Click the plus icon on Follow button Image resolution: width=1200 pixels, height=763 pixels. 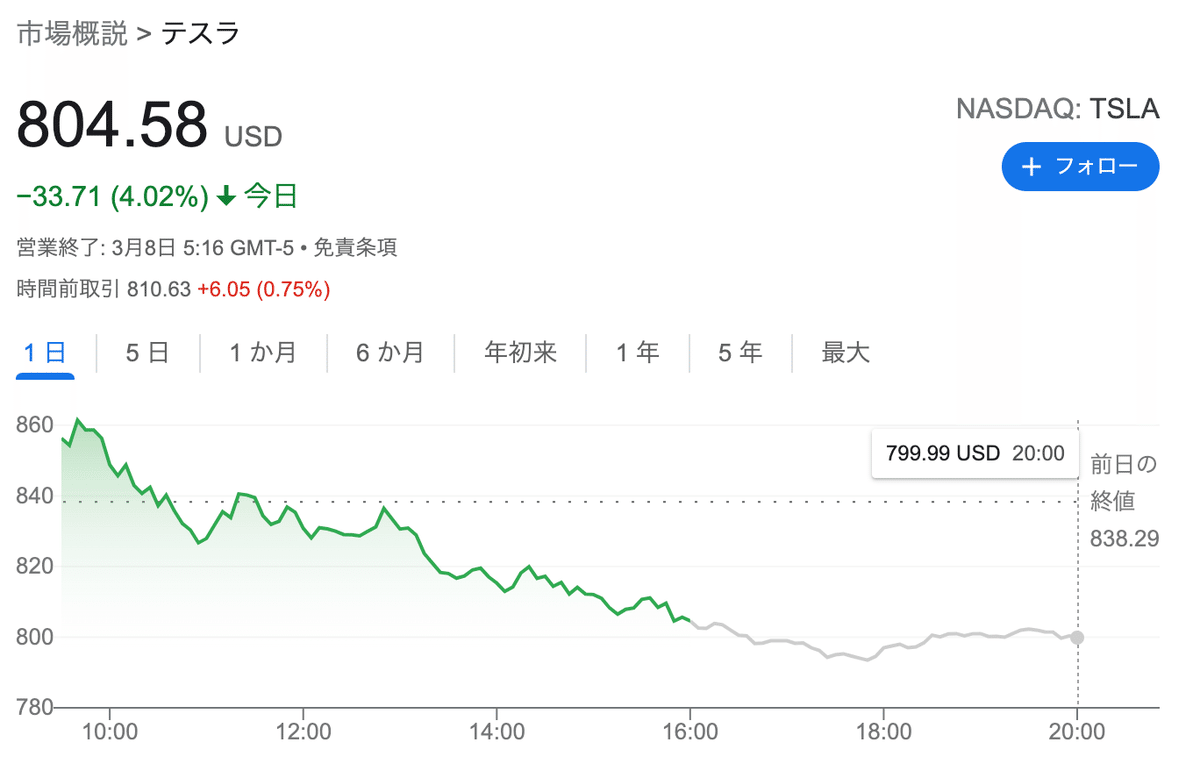coord(1033,167)
